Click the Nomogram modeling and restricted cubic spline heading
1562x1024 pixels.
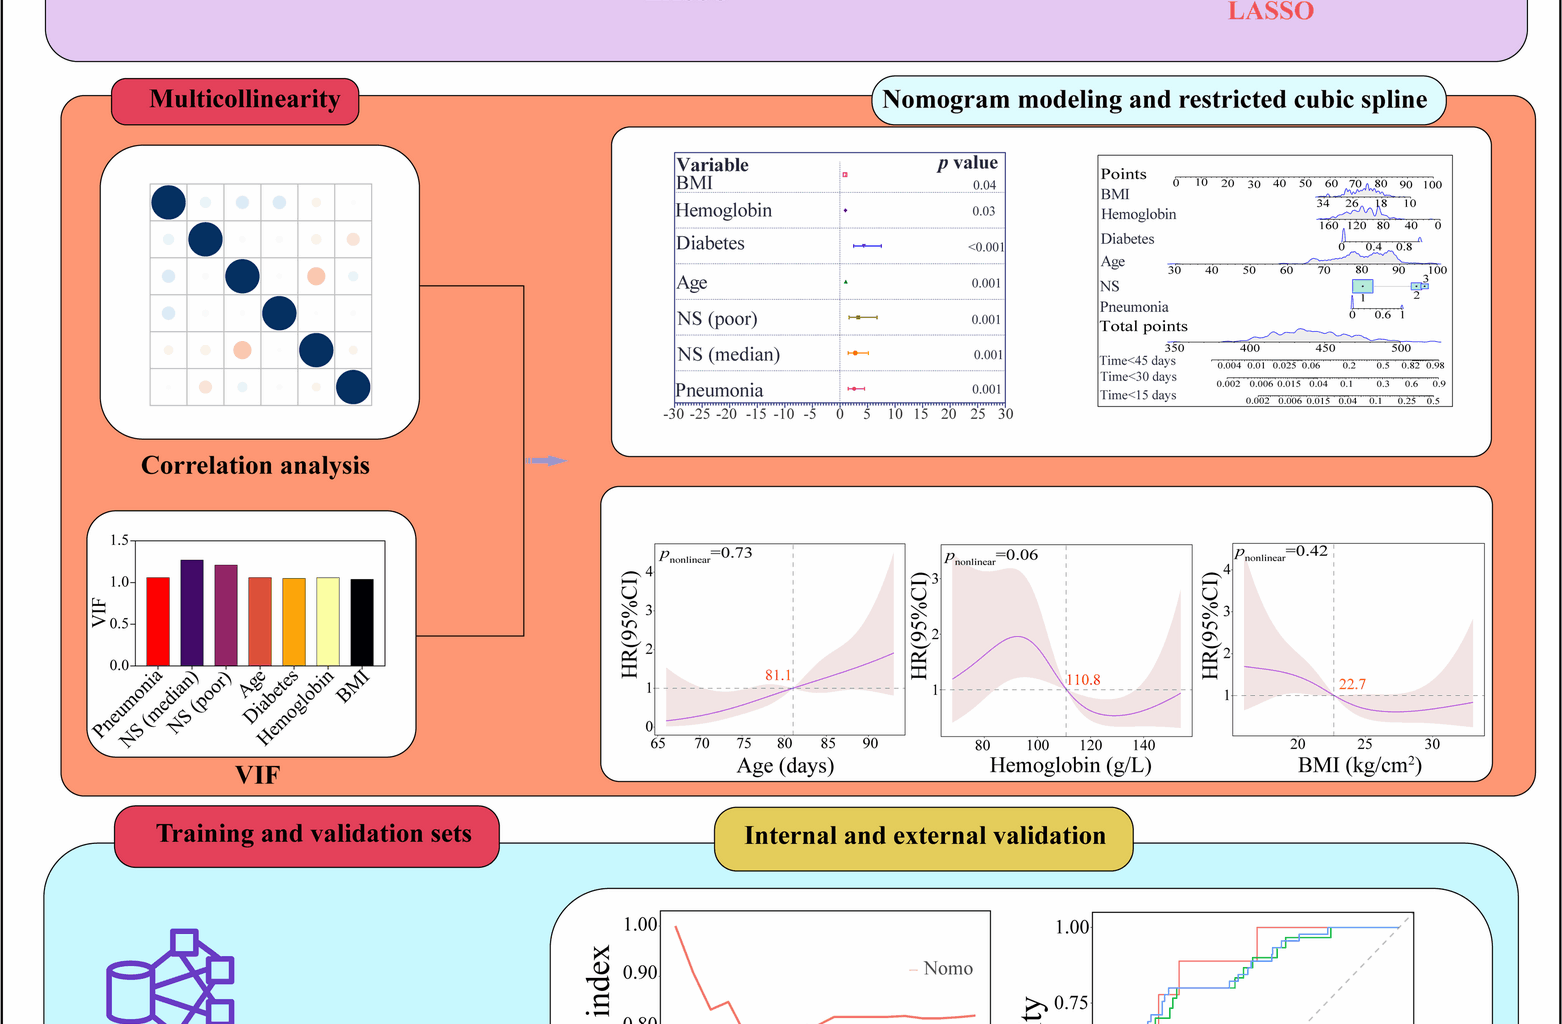(1158, 100)
